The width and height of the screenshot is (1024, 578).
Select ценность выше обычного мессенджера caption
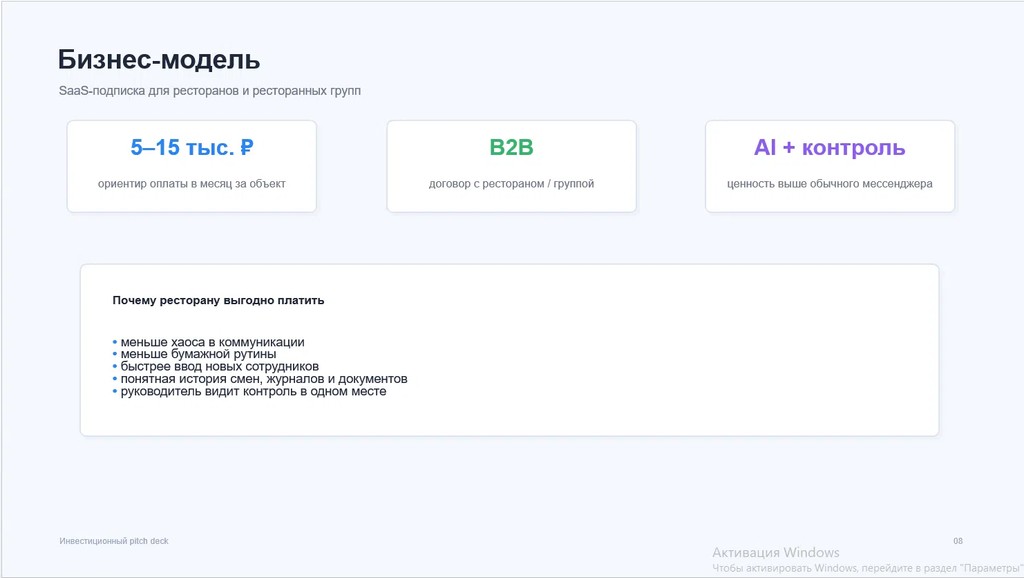829,184
